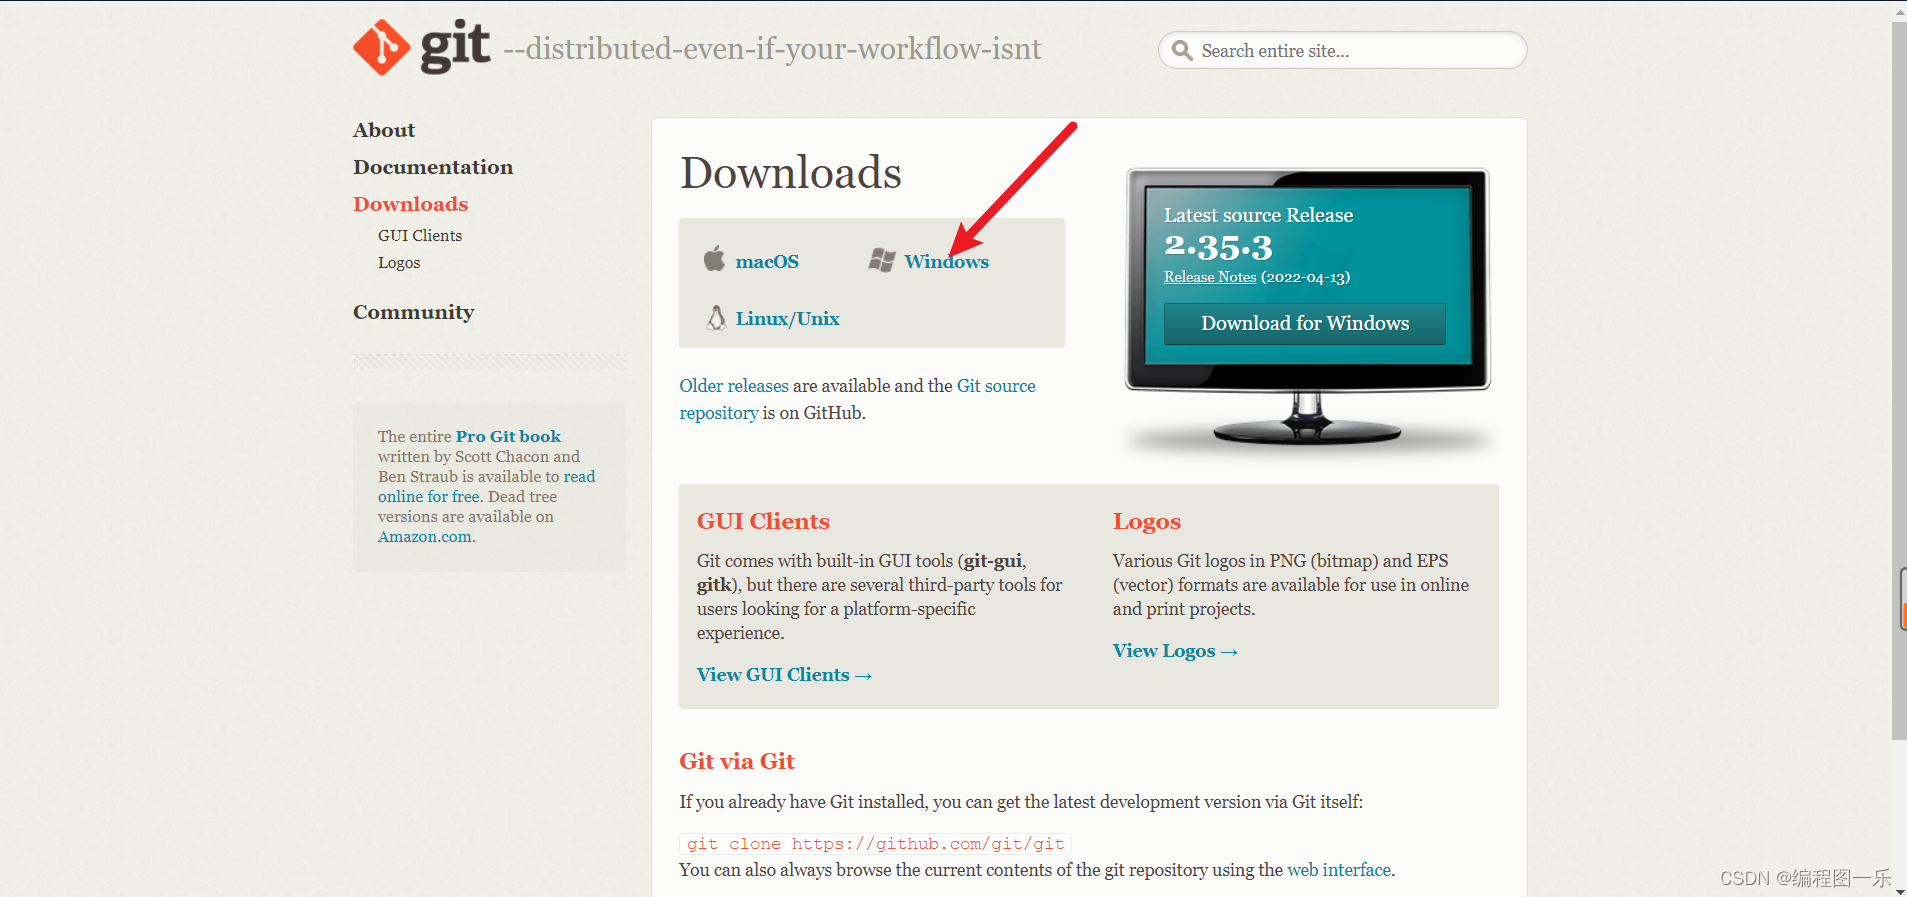Image resolution: width=1907 pixels, height=897 pixels.
Task: Open the Community menu item
Action: (x=413, y=312)
